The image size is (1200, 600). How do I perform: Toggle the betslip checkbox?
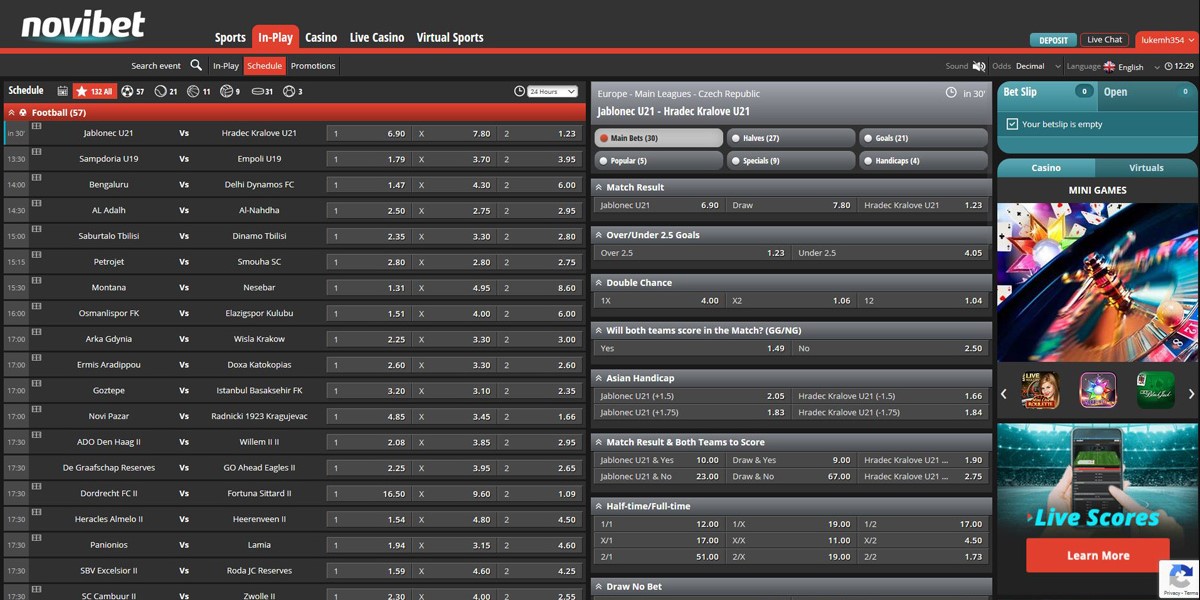[x=1012, y=125]
